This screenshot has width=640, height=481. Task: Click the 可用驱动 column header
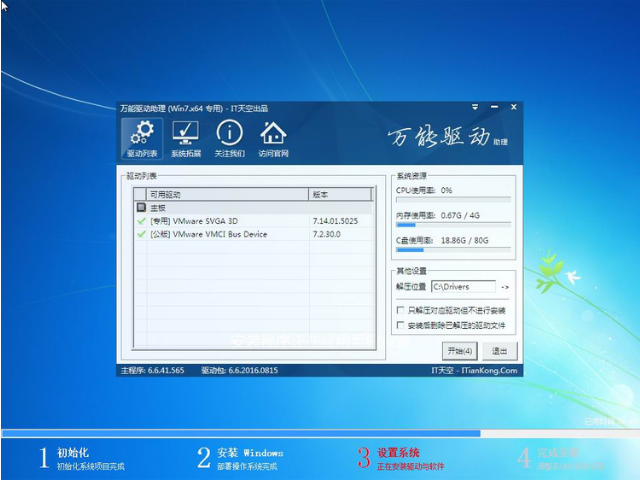(227, 194)
